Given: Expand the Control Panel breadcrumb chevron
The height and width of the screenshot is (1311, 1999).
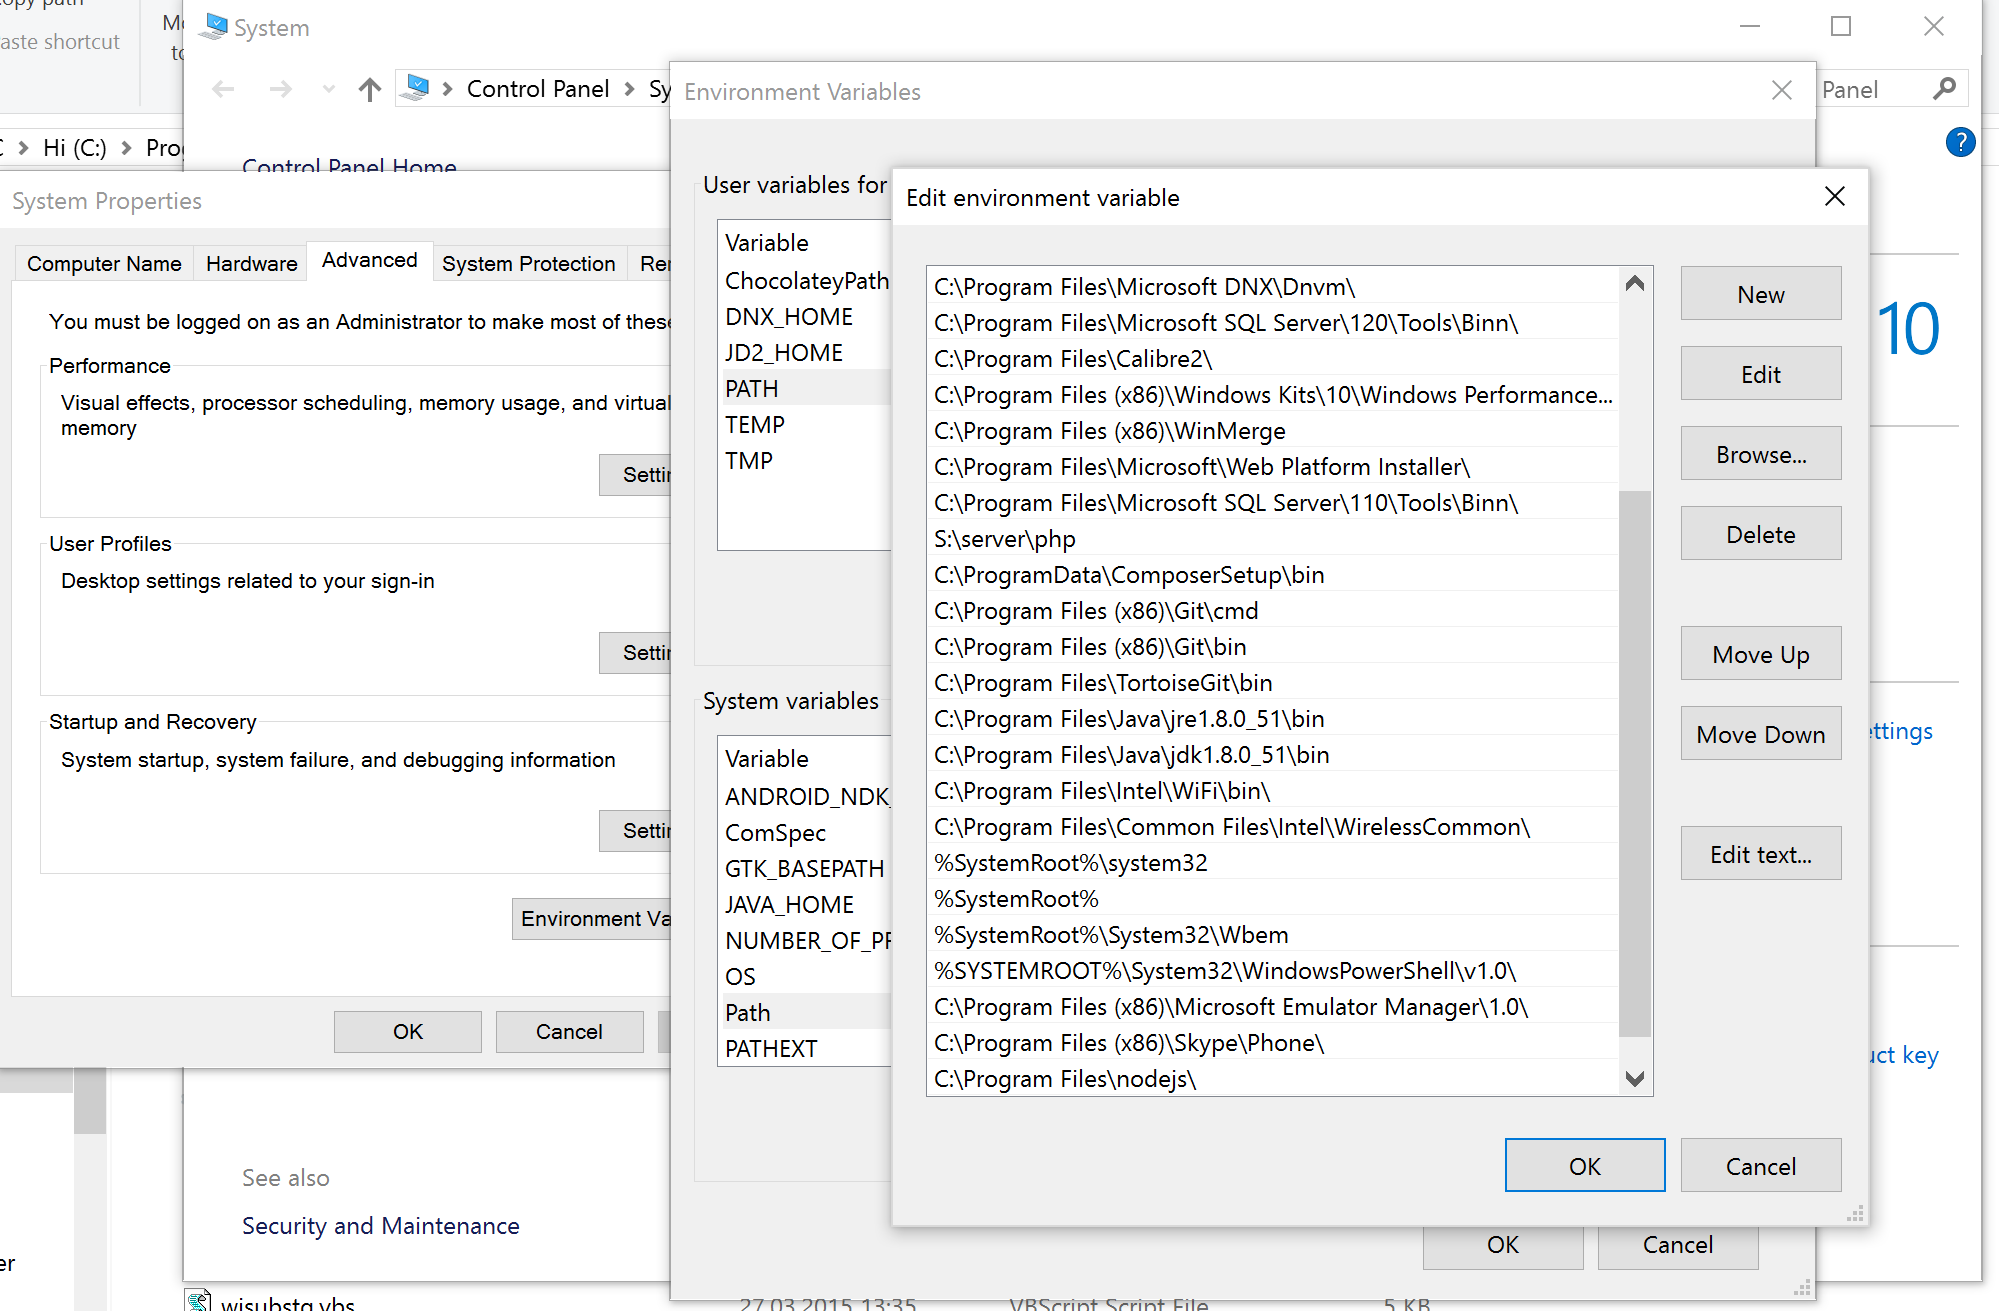Looking at the screenshot, I should (x=631, y=89).
